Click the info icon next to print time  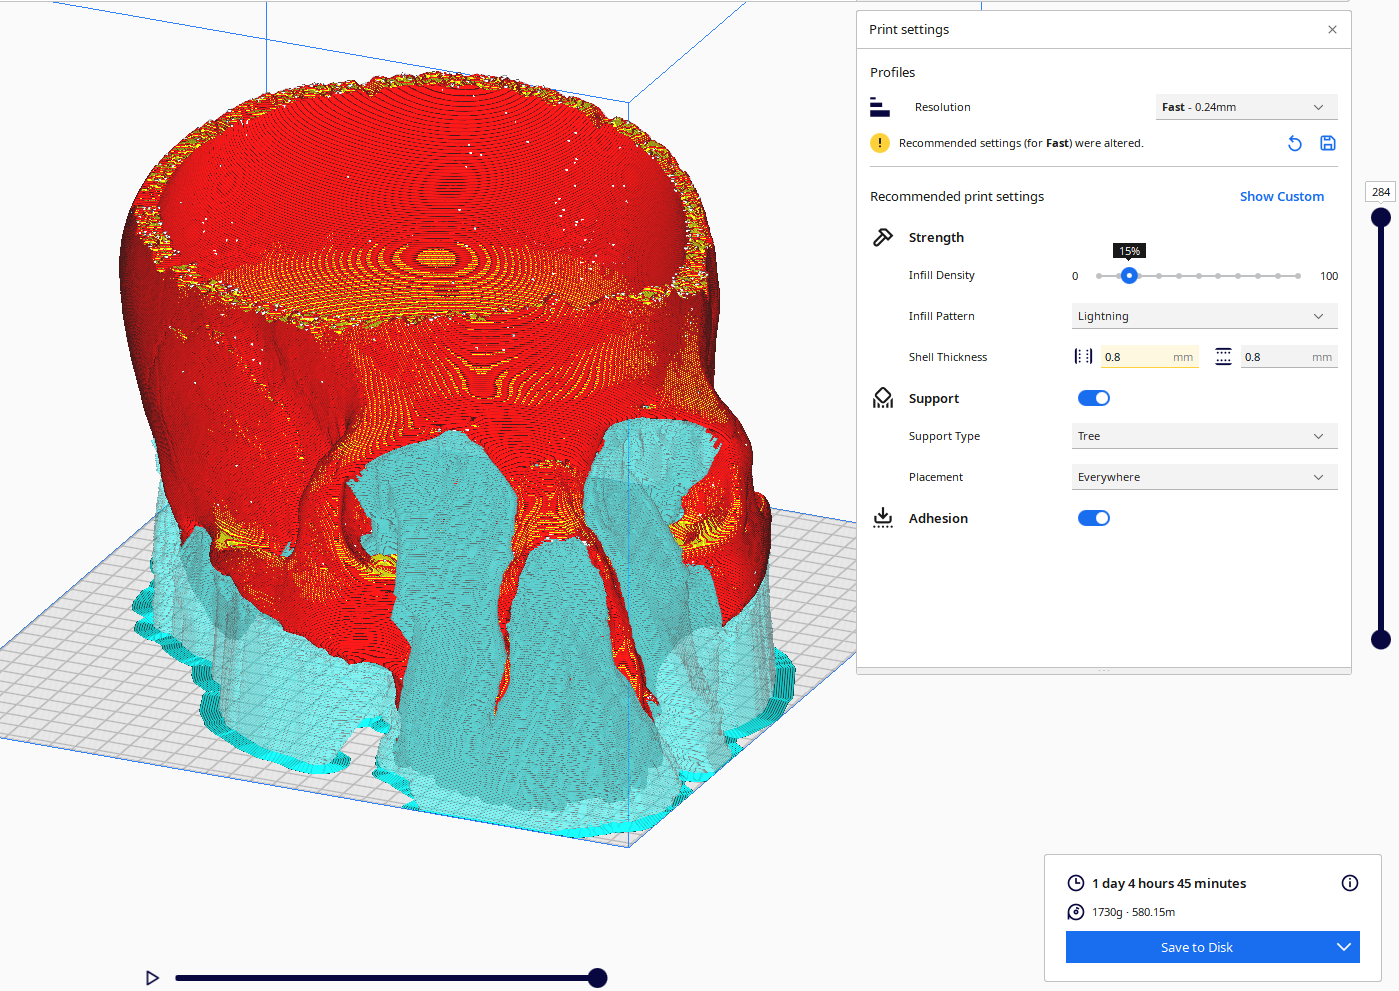click(x=1349, y=883)
